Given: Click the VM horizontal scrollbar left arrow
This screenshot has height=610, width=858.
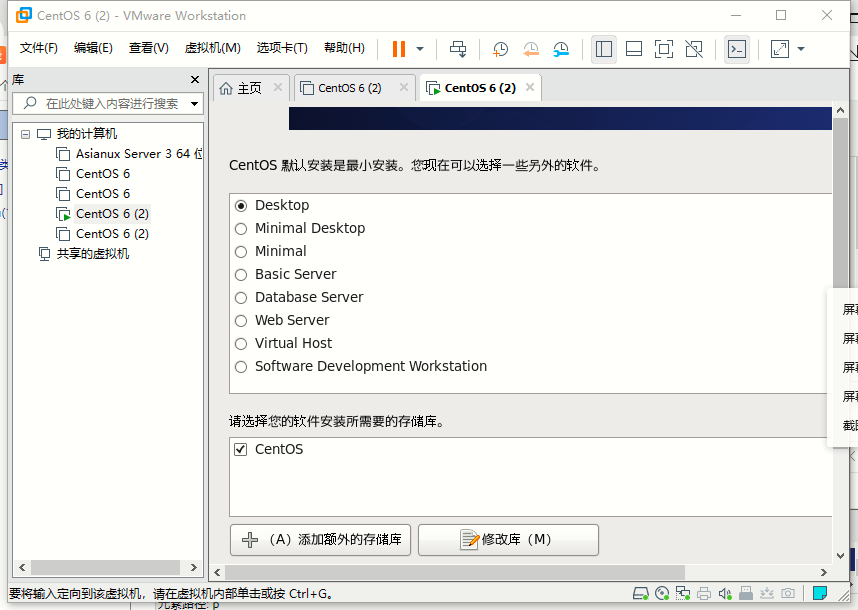Looking at the screenshot, I should click(217, 572).
